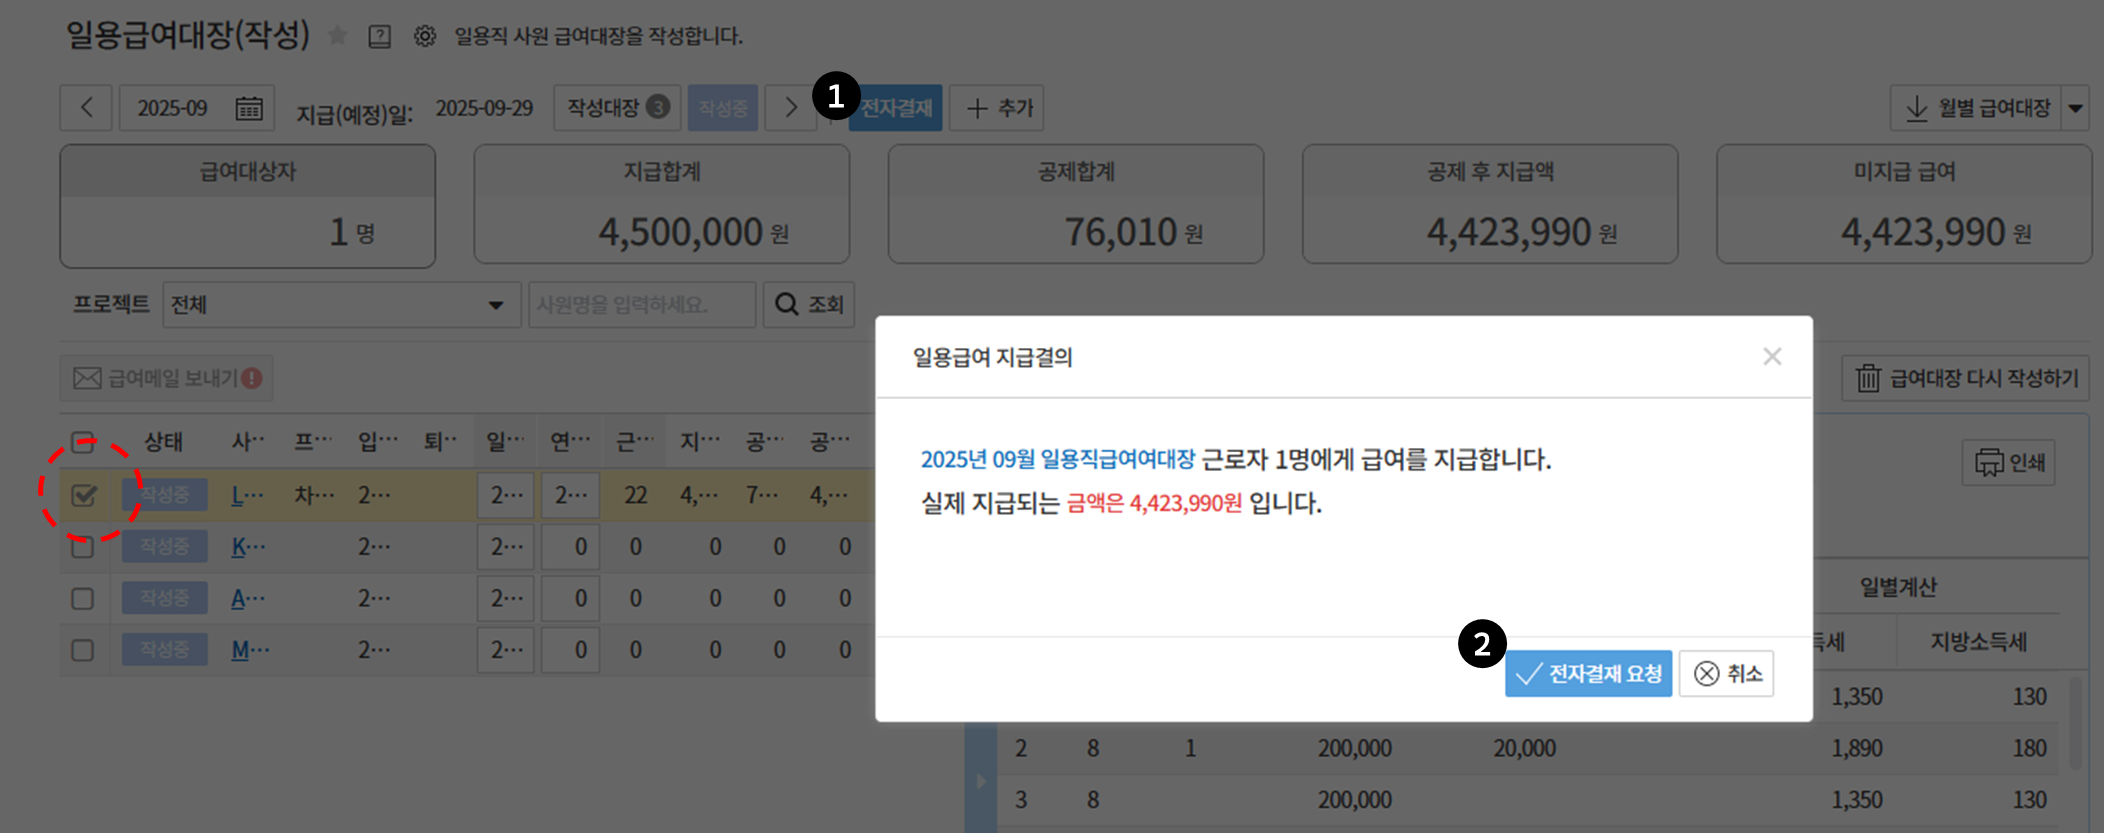Toggle the select-all header checkbox

coord(83,442)
